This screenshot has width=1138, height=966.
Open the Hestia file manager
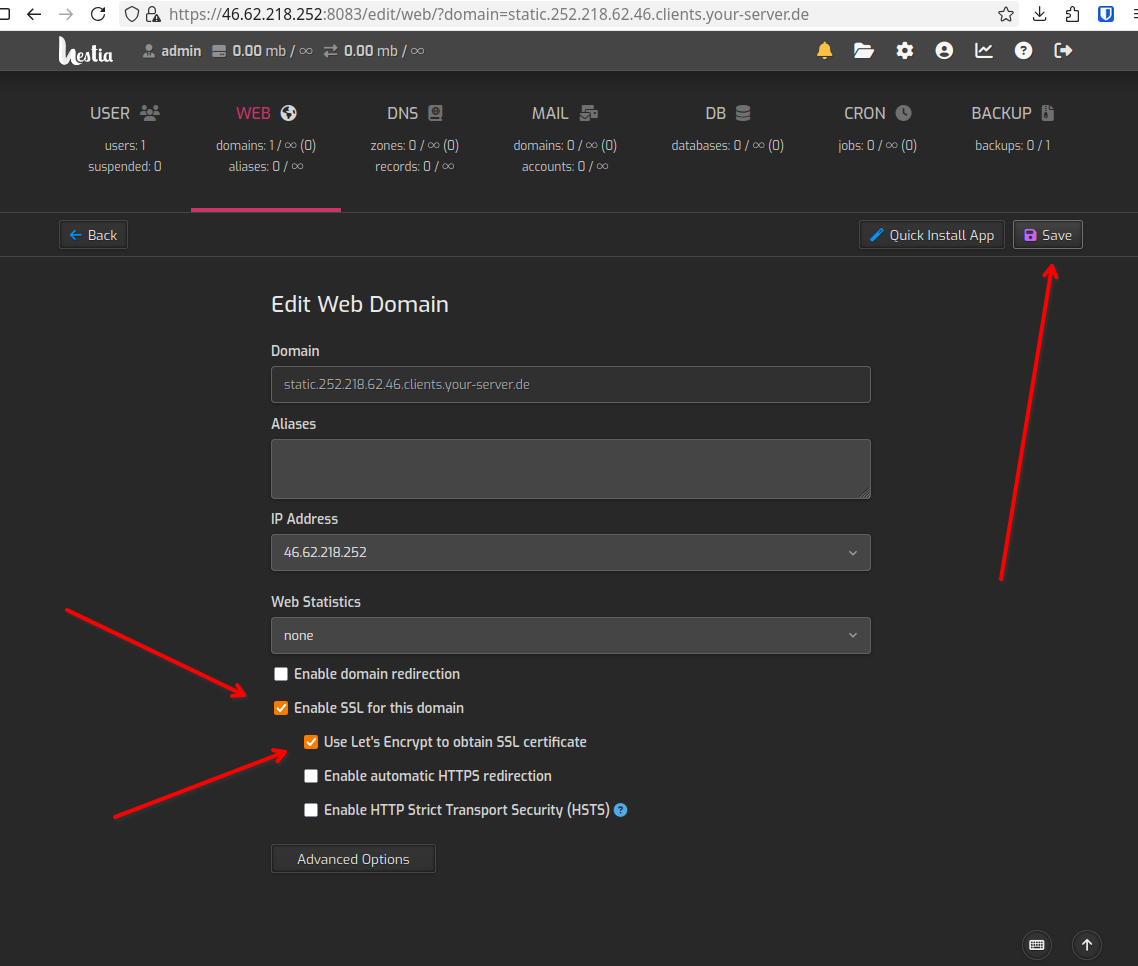tap(864, 49)
